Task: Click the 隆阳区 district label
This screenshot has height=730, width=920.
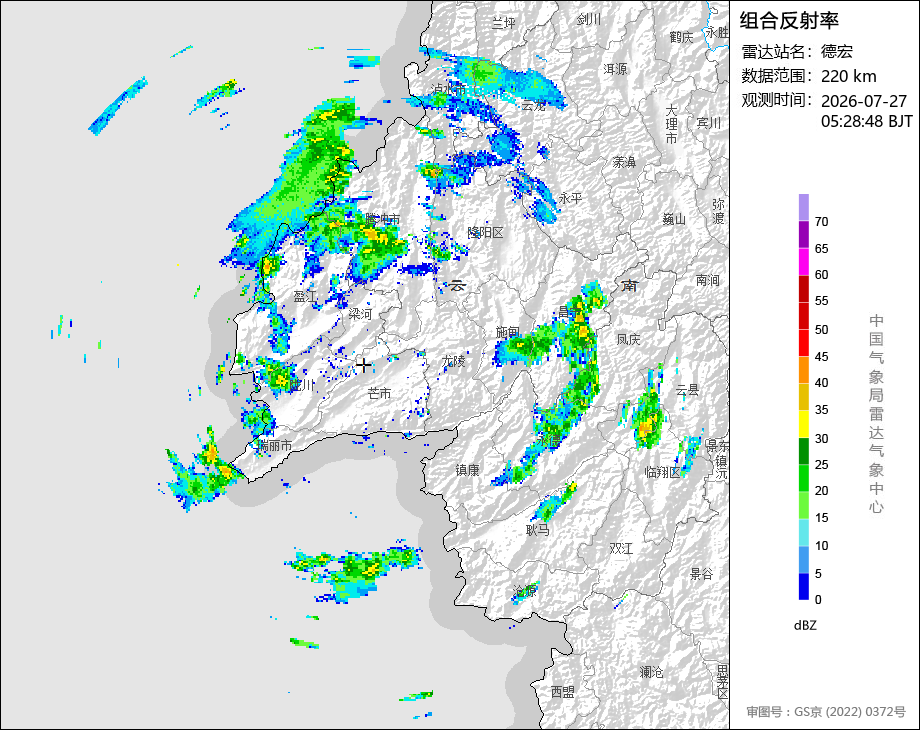Action: coord(485,233)
